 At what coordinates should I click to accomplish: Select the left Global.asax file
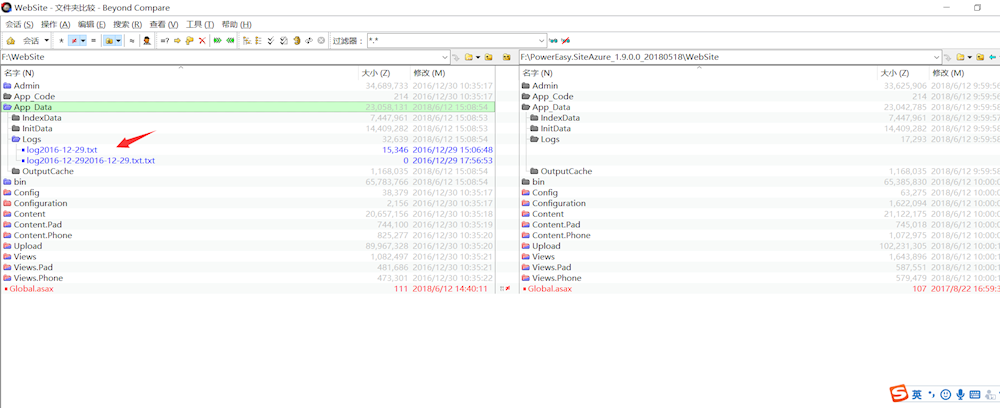point(31,289)
